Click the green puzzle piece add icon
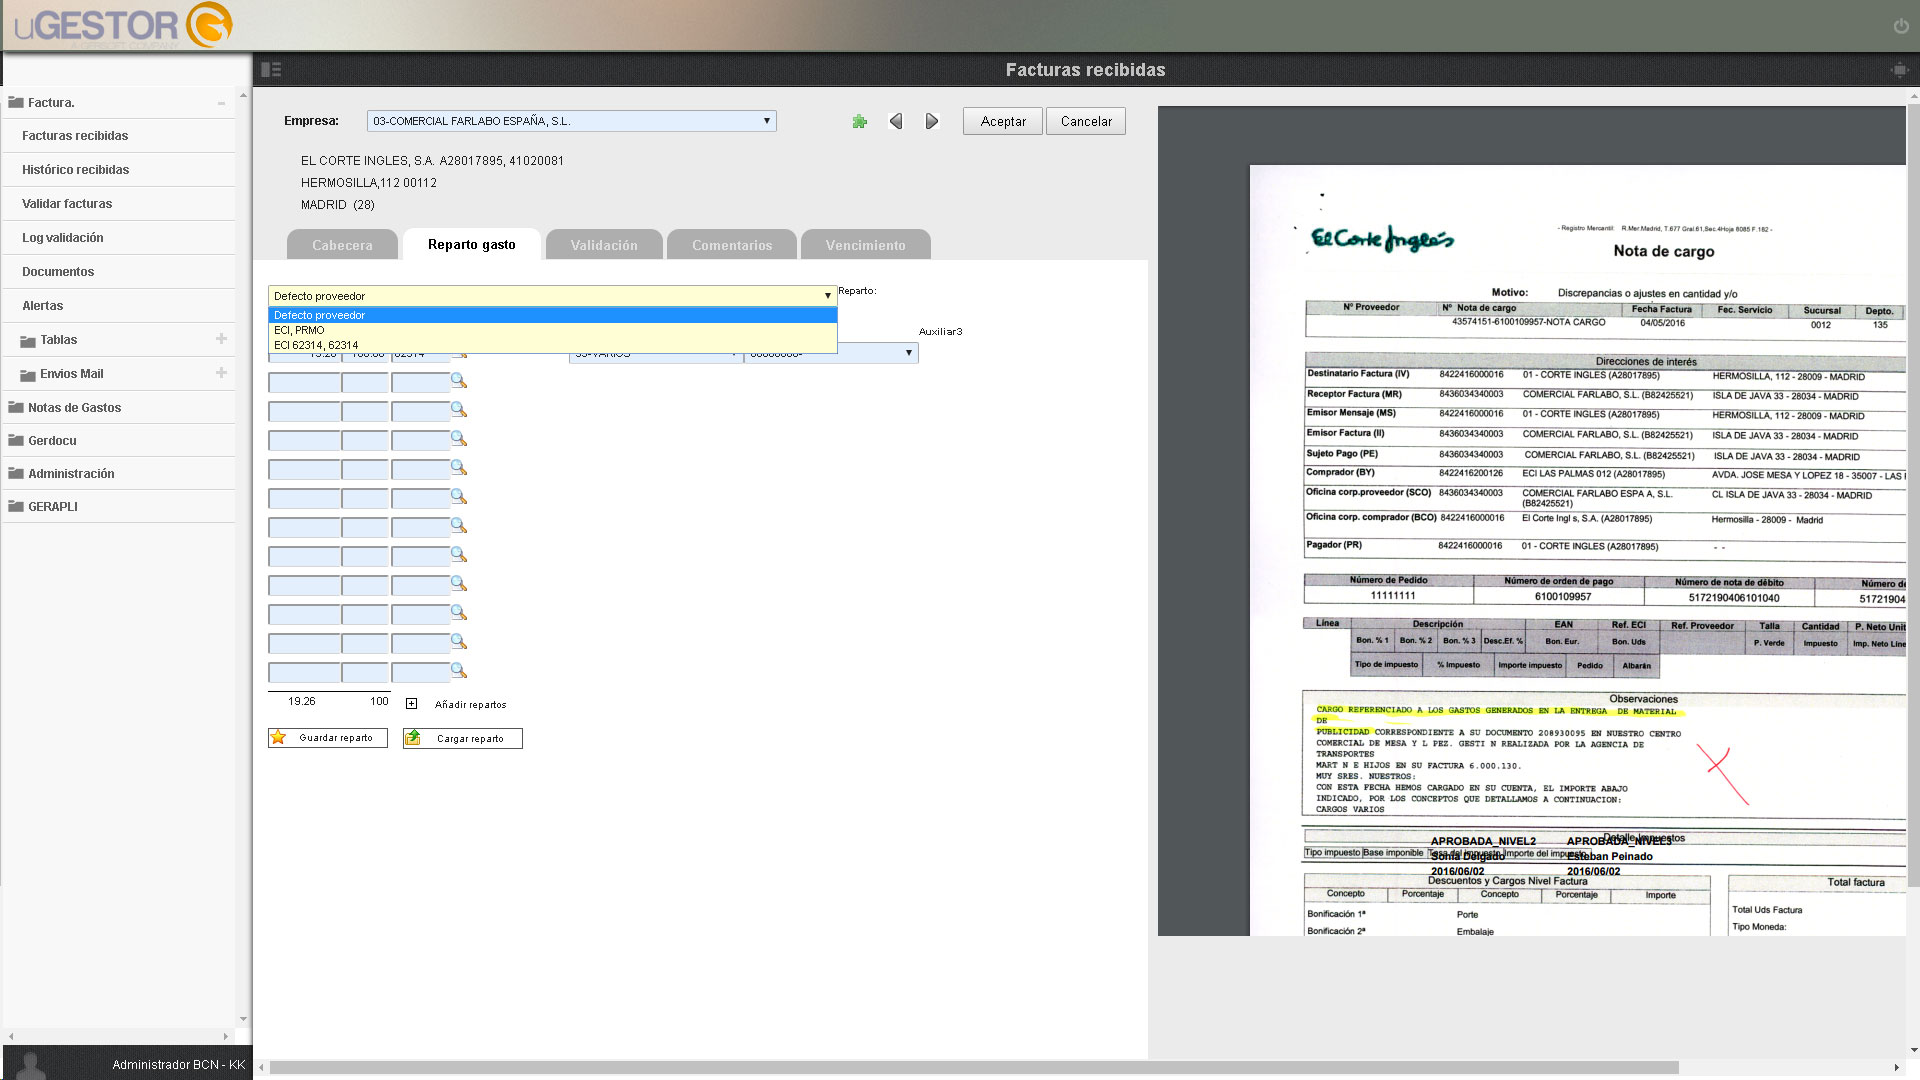This screenshot has height=1080, width=1920. [859, 121]
